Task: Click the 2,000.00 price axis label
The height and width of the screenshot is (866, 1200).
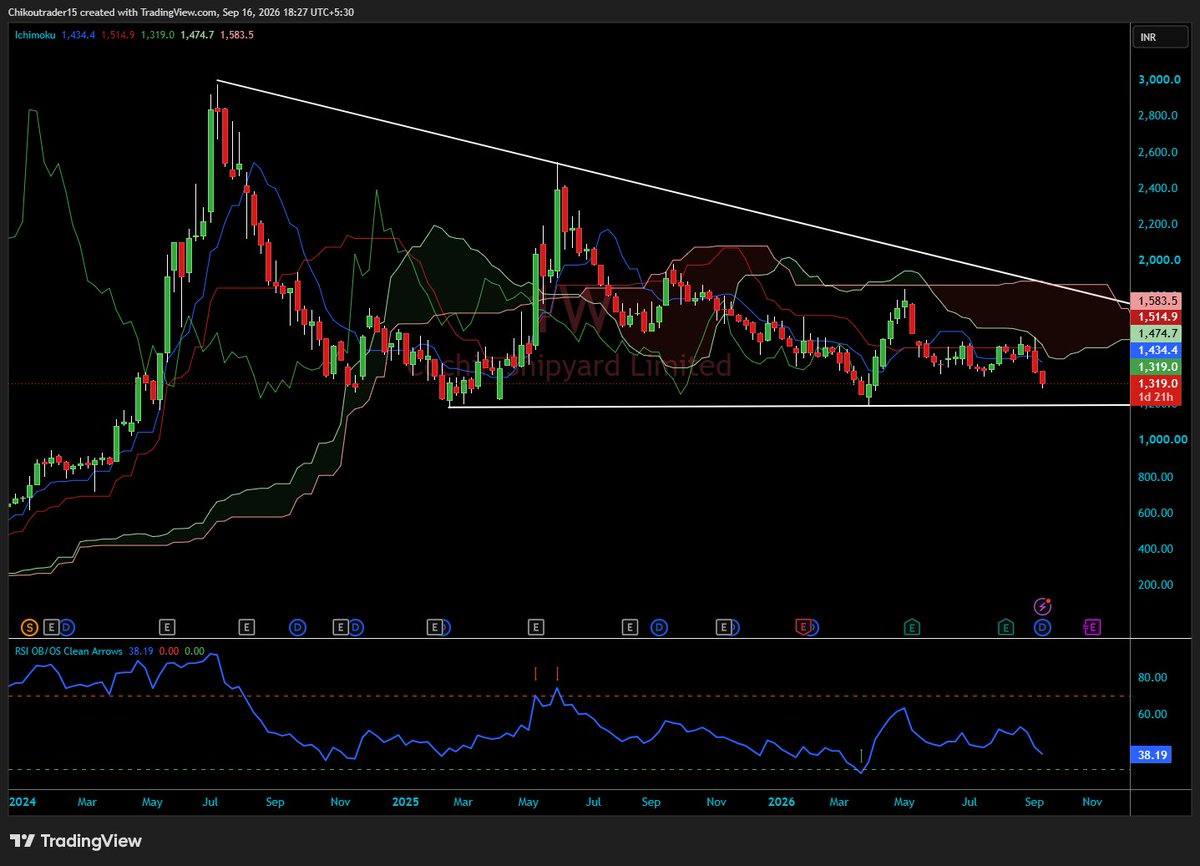Action: (x=1160, y=260)
